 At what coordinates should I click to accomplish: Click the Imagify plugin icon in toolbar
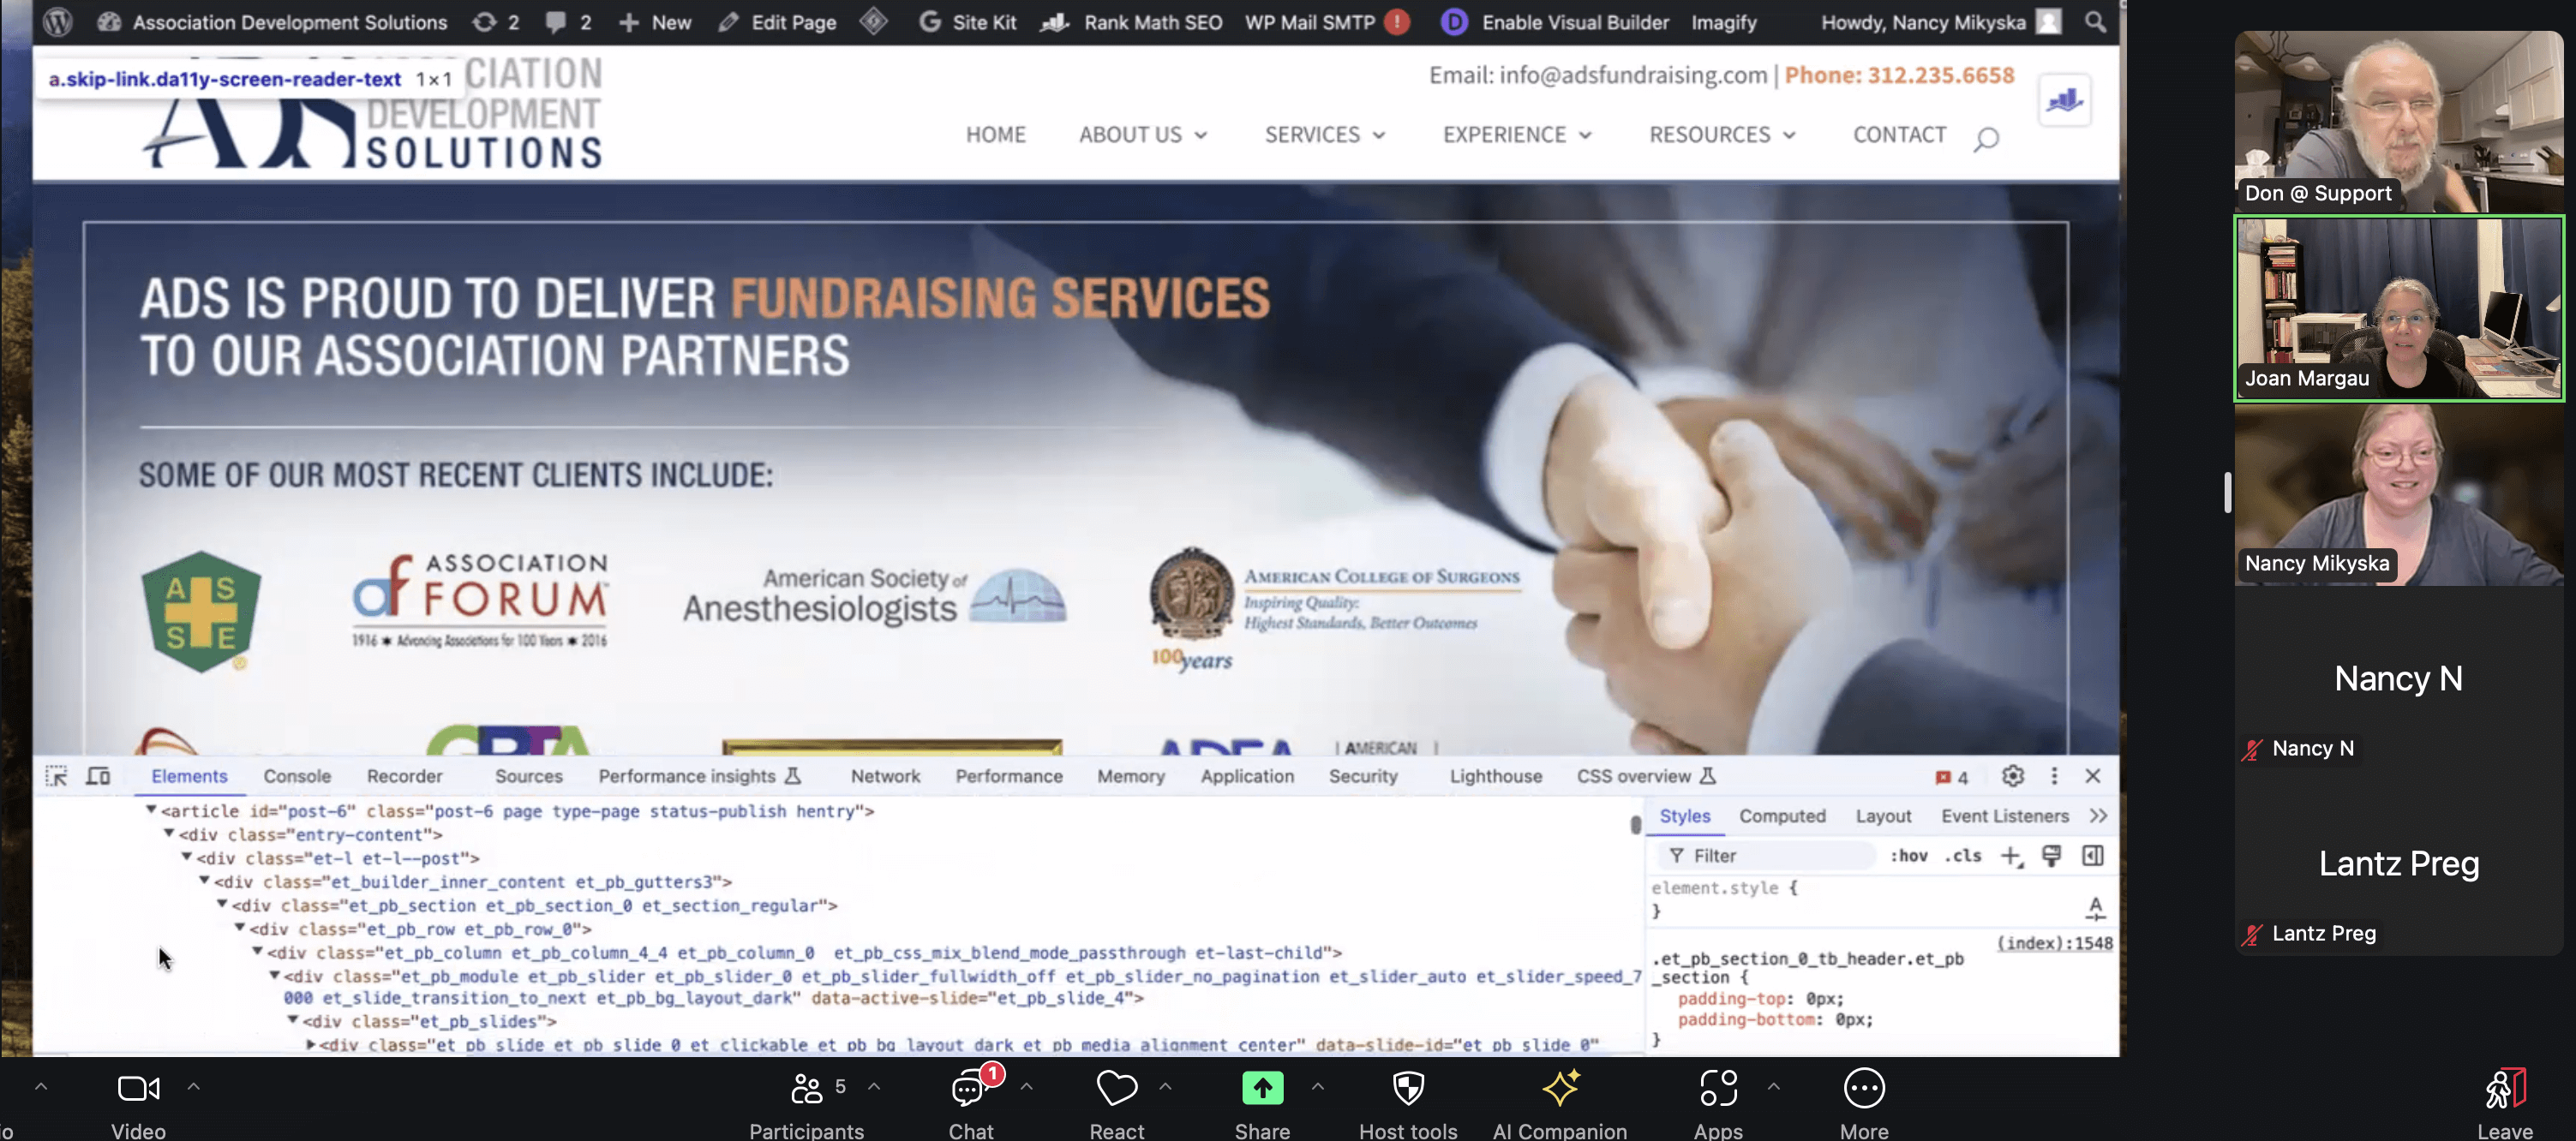click(x=1725, y=23)
